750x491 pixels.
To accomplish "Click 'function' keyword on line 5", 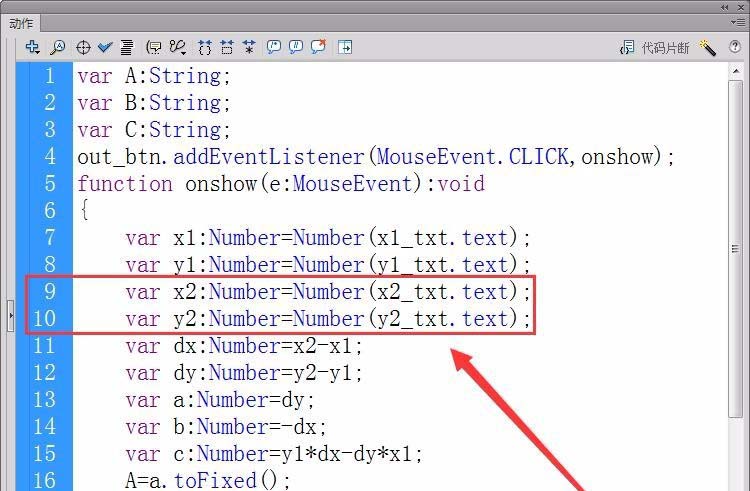I will click(x=125, y=184).
